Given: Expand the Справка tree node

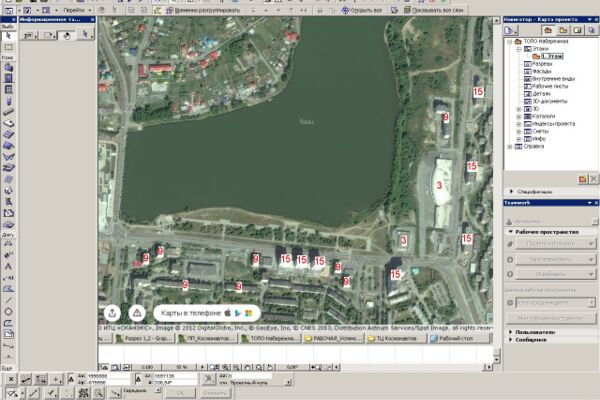Looking at the screenshot, I should click(x=510, y=147).
